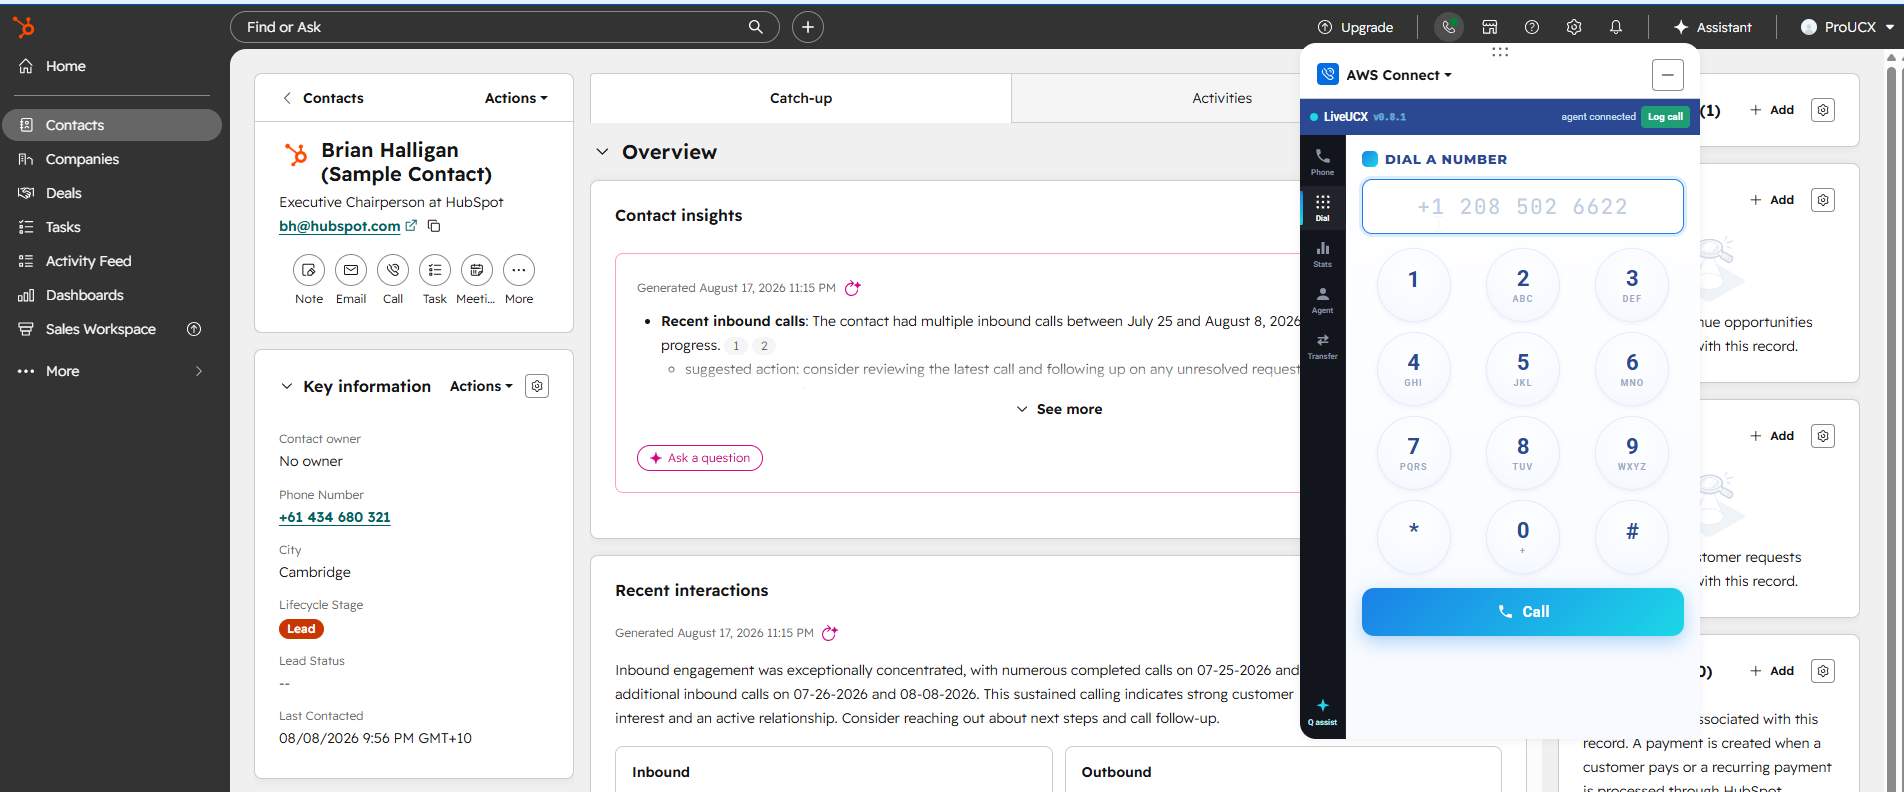
Task: Click dial pad key 1
Action: point(1413,285)
